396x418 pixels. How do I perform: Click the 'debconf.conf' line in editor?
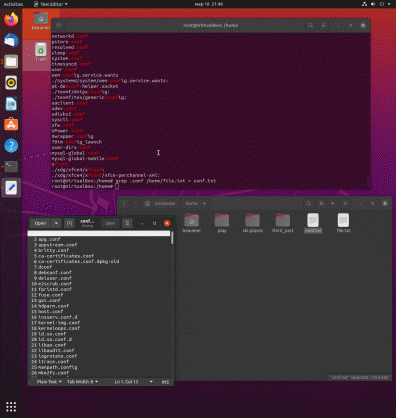[55, 273]
